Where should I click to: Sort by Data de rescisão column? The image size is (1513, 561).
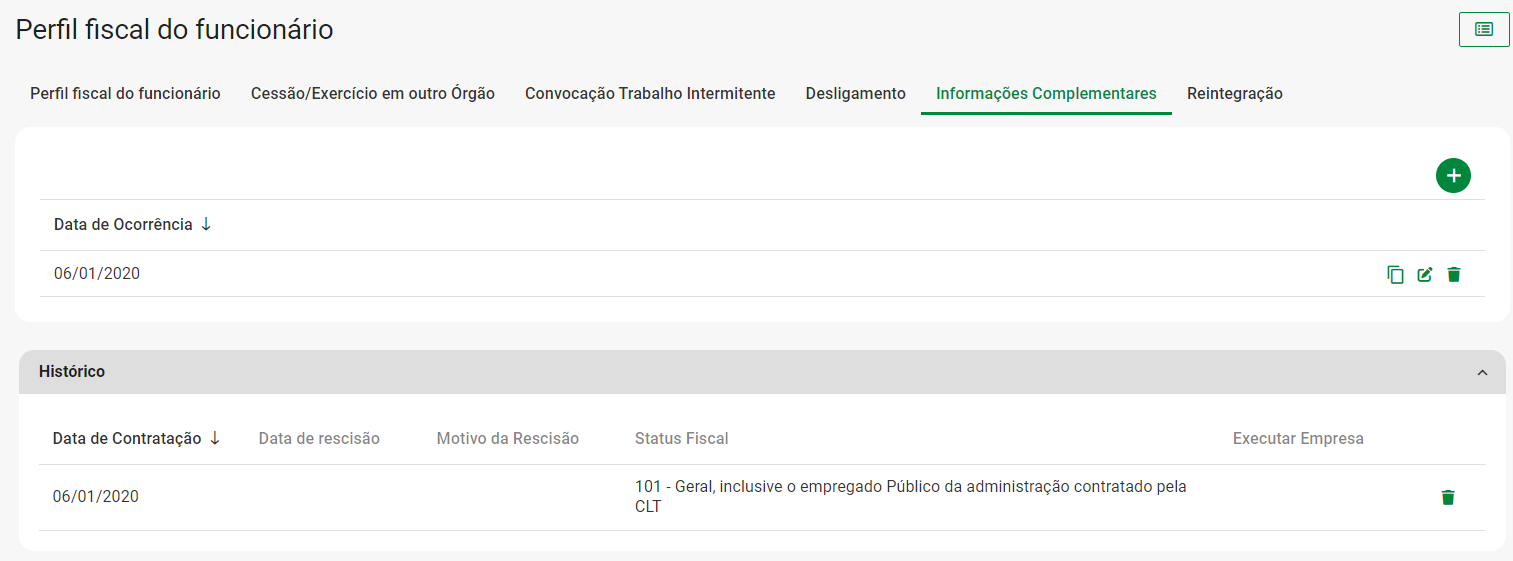tap(319, 438)
